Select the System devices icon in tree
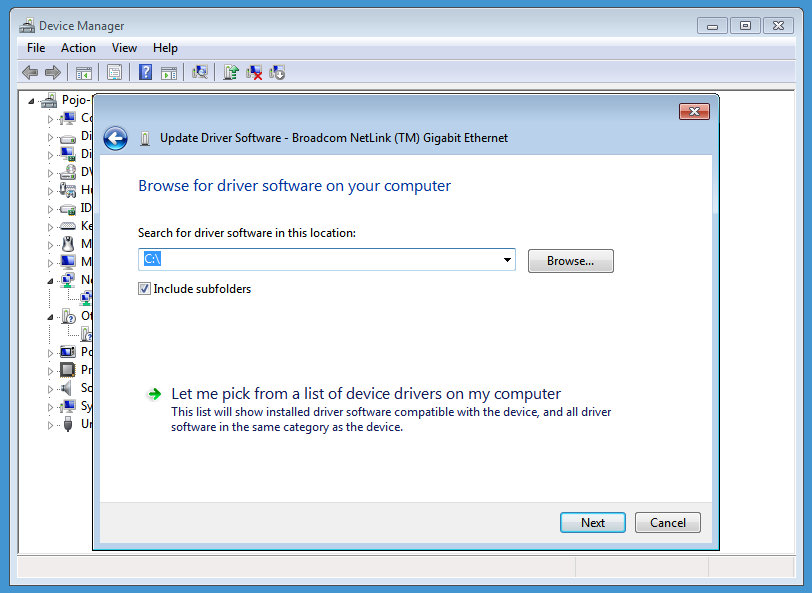Image resolution: width=812 pixels, height=593 pixels. (68, 406)
